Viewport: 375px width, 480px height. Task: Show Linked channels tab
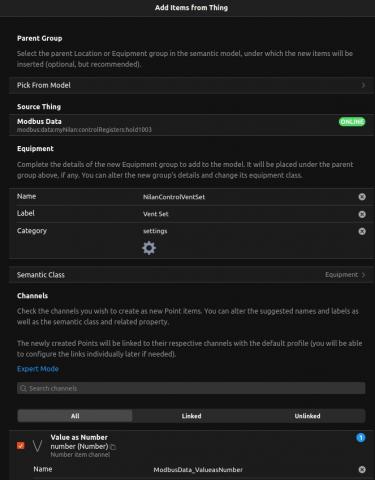(191, 416)
